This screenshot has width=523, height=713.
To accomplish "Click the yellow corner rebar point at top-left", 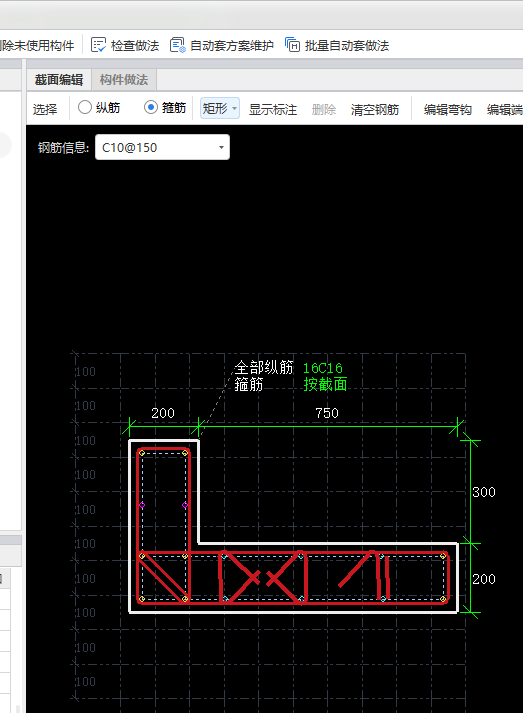I will (x=142, y=453).
